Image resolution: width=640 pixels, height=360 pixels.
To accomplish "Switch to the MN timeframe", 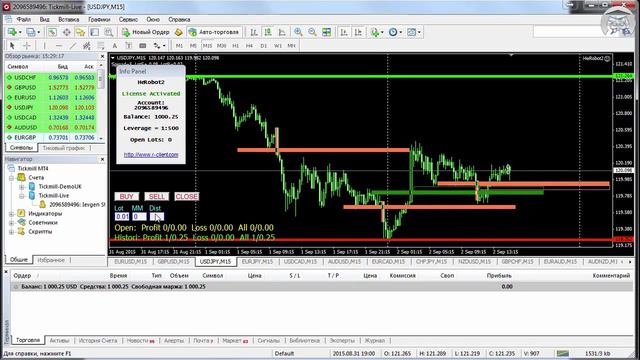I will click(x=291, y=46).
